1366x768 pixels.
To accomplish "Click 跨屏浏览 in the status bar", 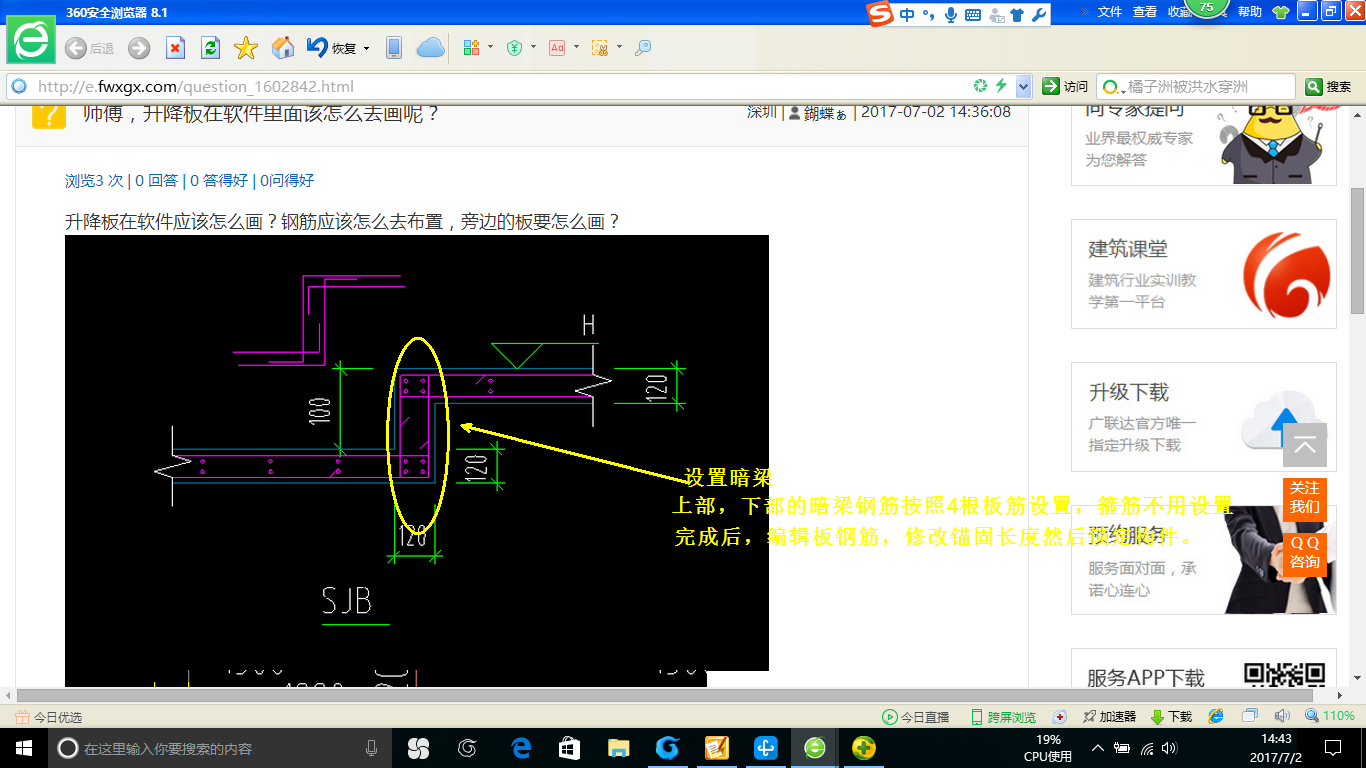I will [x=1003, y=717].
